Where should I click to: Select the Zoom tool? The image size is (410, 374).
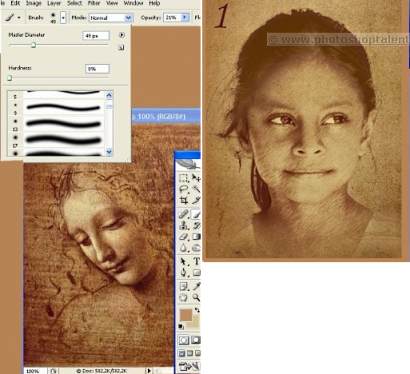pos(196,298)
